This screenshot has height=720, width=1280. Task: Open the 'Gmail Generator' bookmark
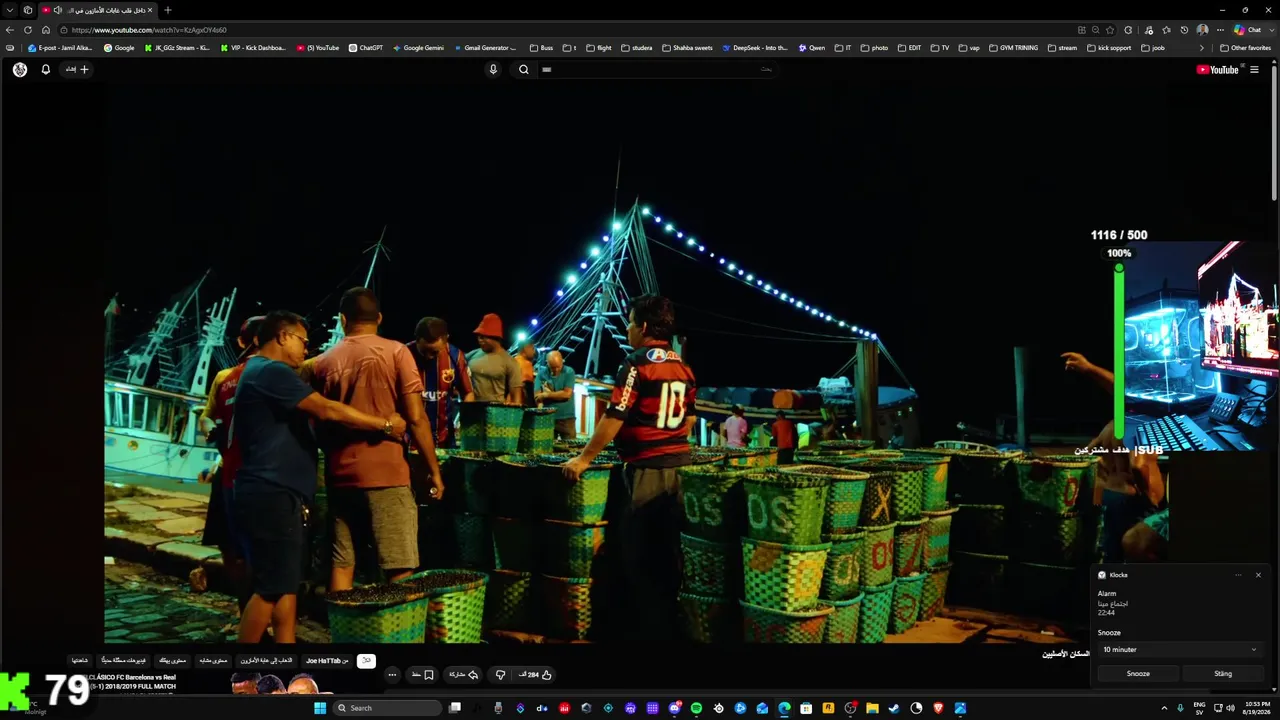485,48
